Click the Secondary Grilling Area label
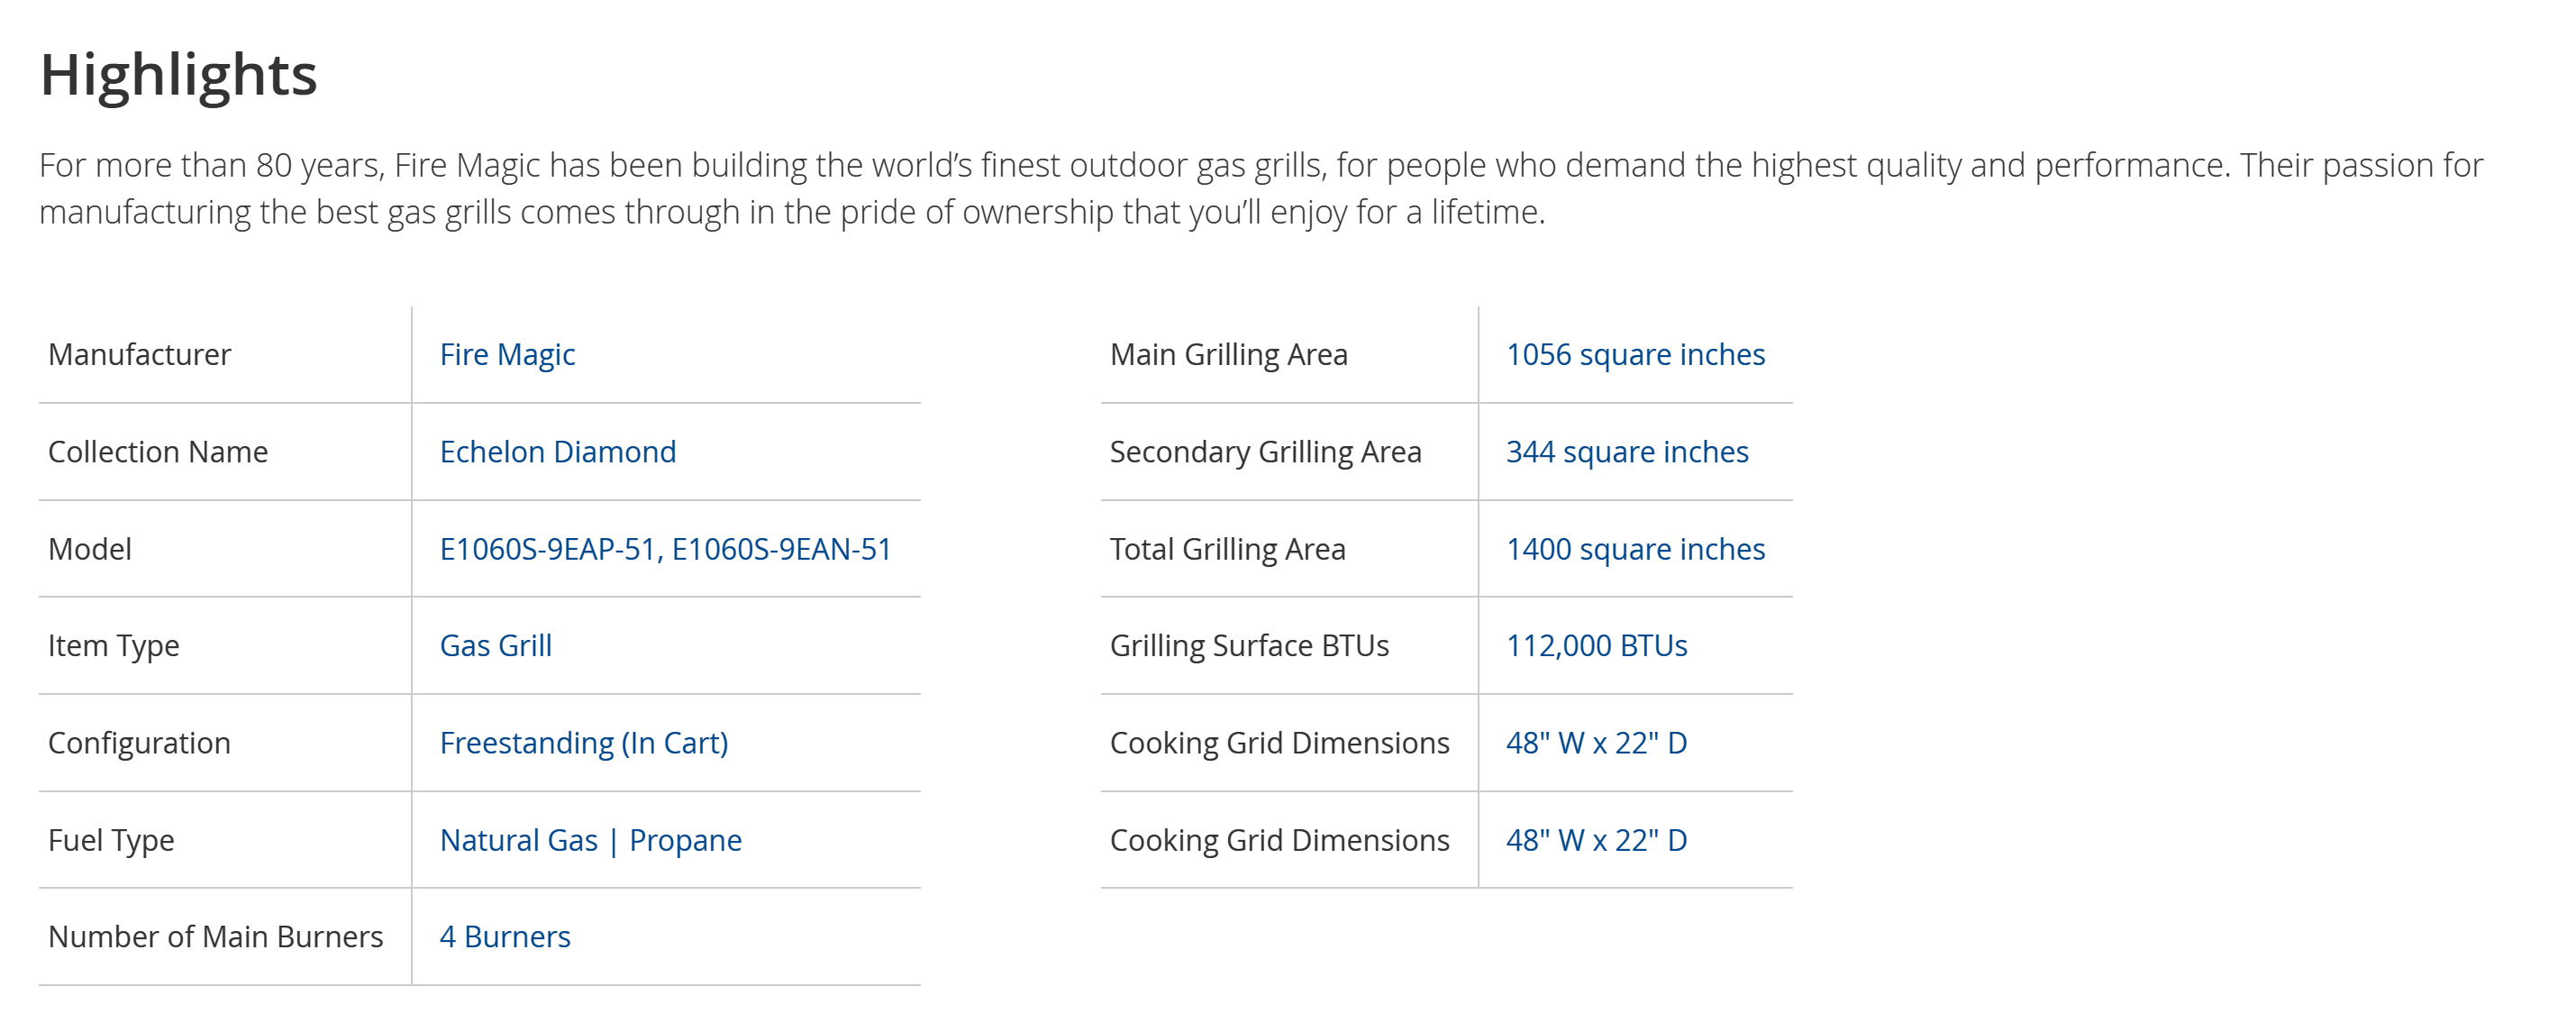 (x=1265, y=451)
